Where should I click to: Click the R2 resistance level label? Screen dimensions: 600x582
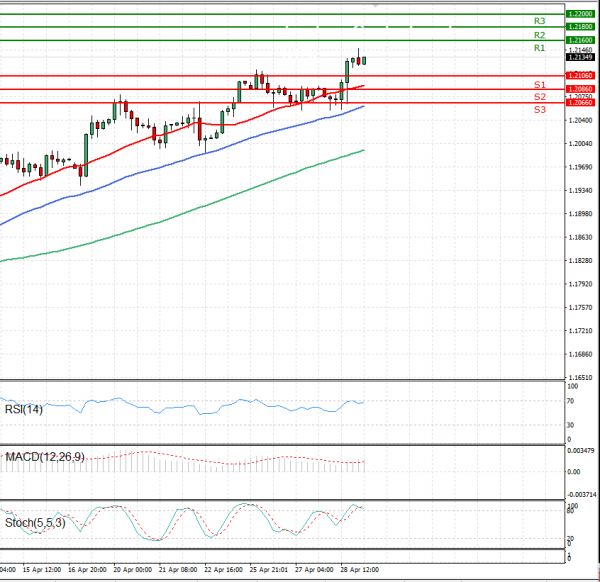coord(539,34)
